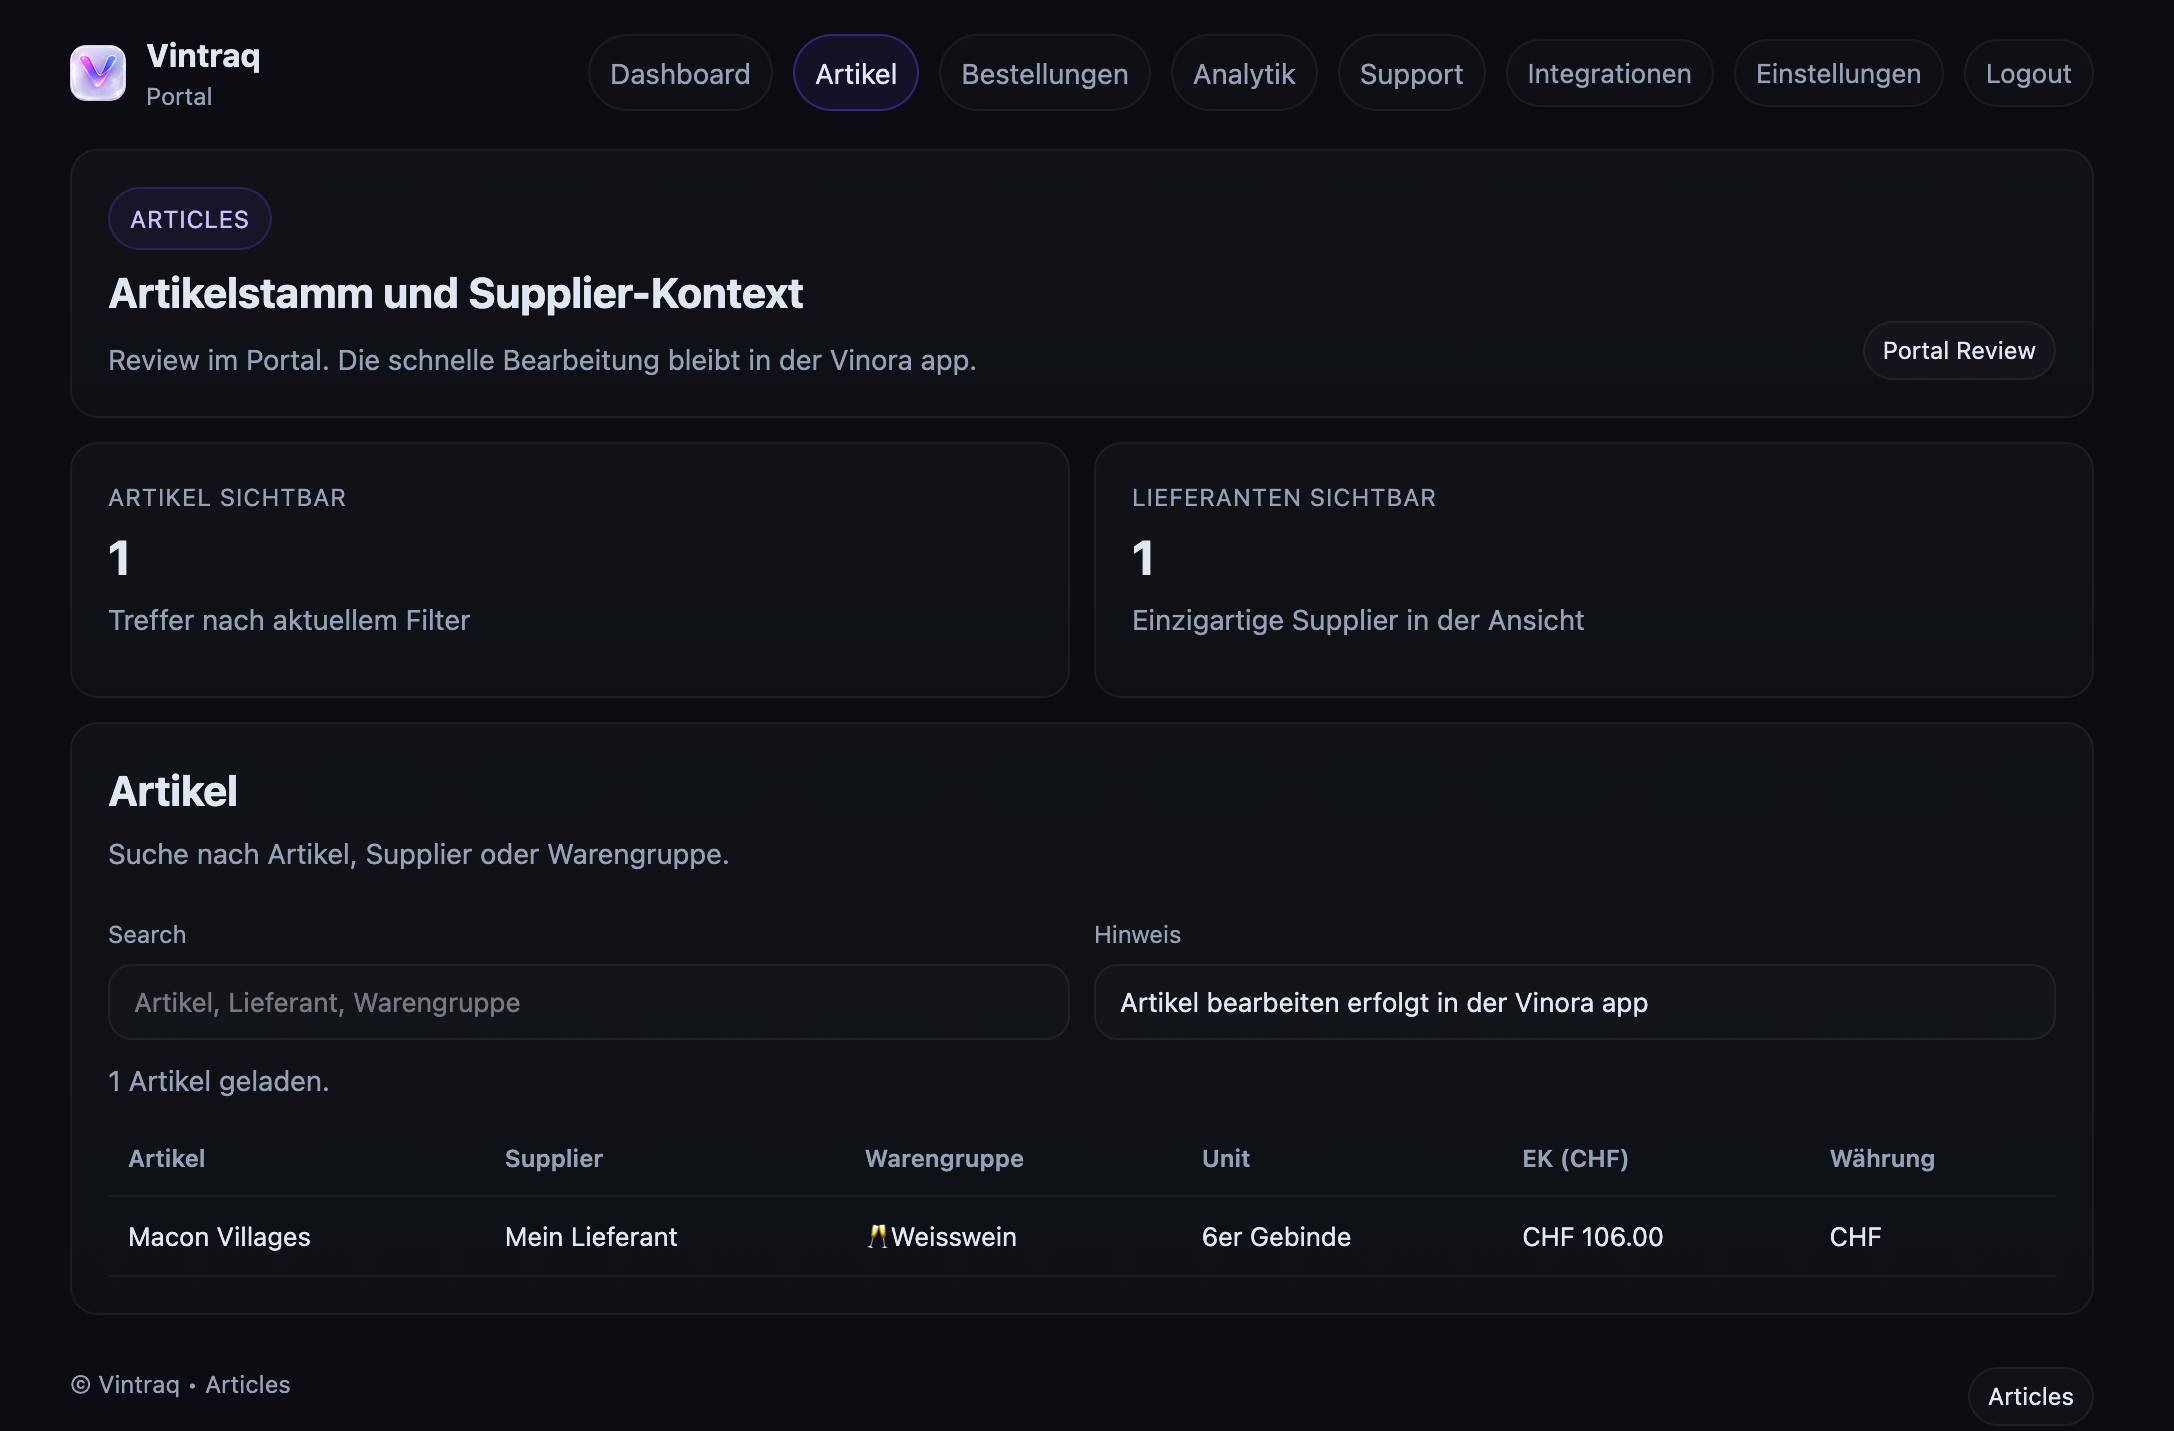The width and height of the screenshot is (2174, 1431).
Task: Select the Artikel navigation tab
Action: [x=856, y=74]
